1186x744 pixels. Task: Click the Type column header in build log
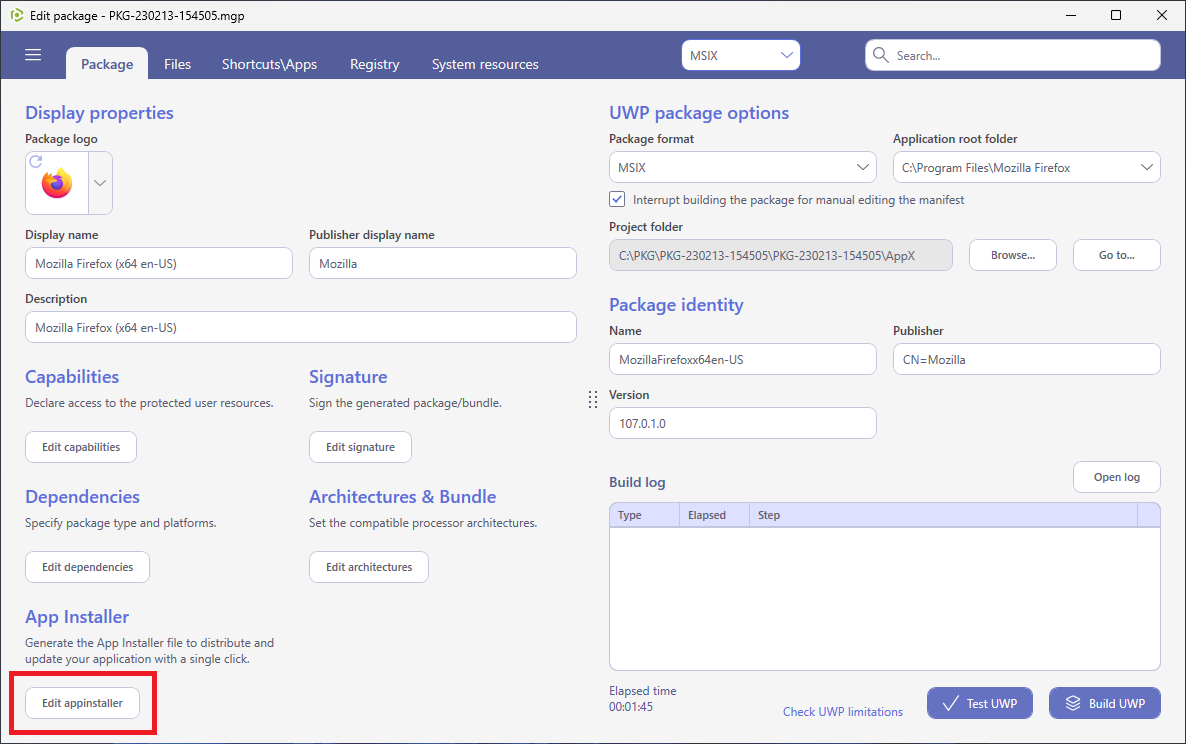[x=644, y=515]
